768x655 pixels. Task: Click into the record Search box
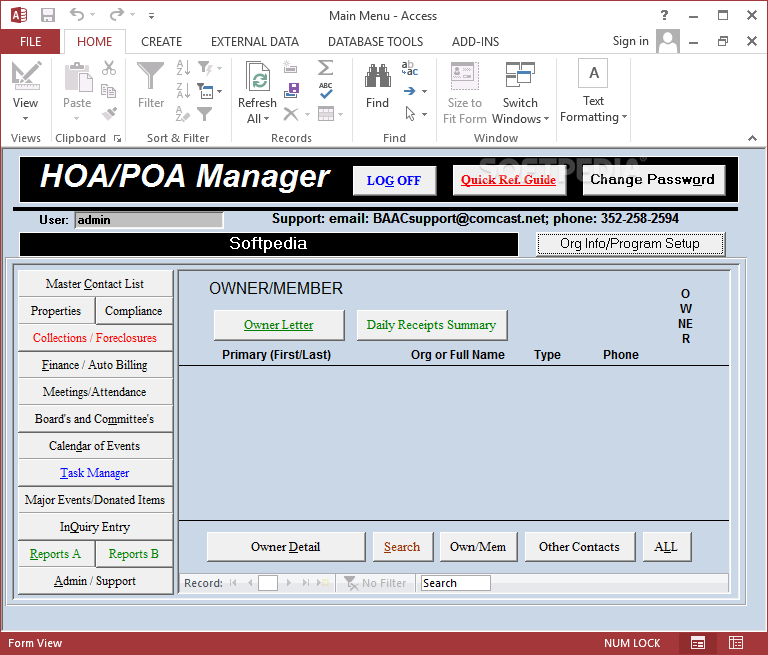[456, 583]
